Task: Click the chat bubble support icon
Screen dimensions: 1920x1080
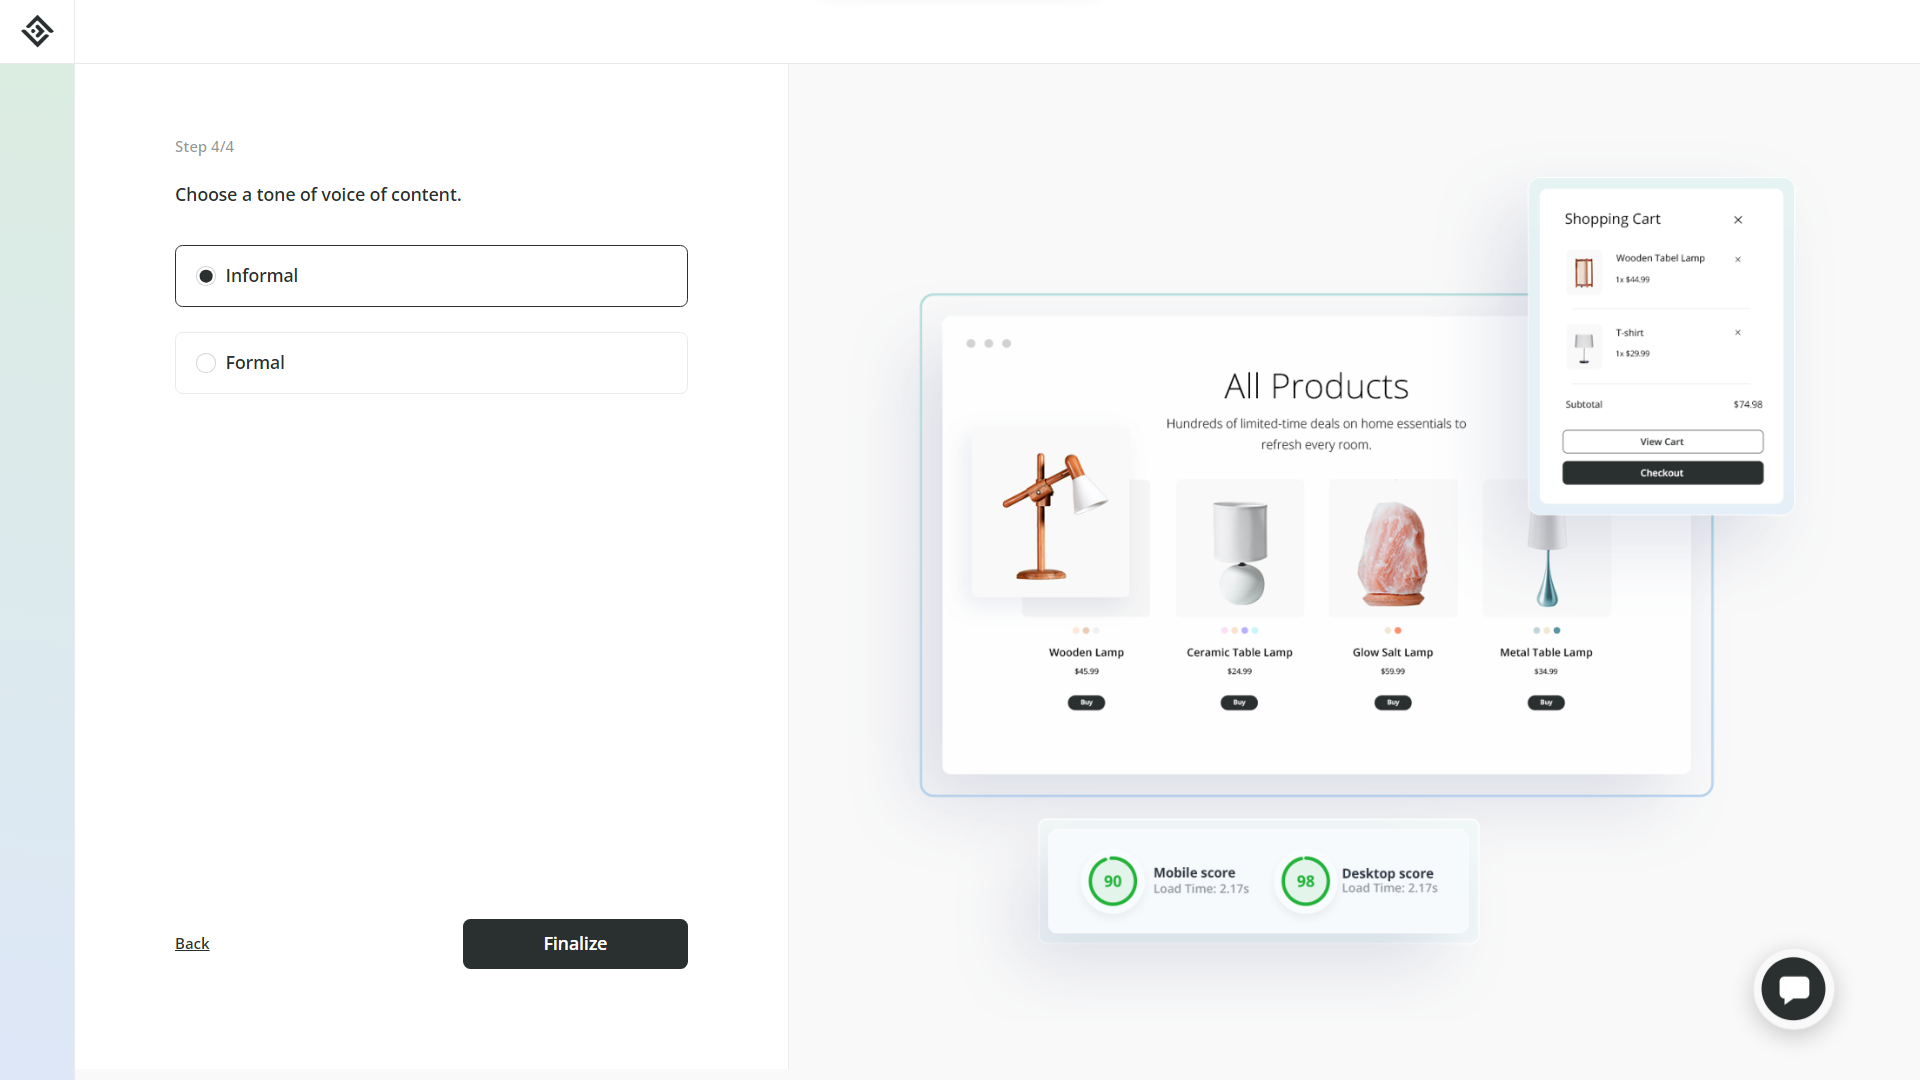Action: [1793, 989]
